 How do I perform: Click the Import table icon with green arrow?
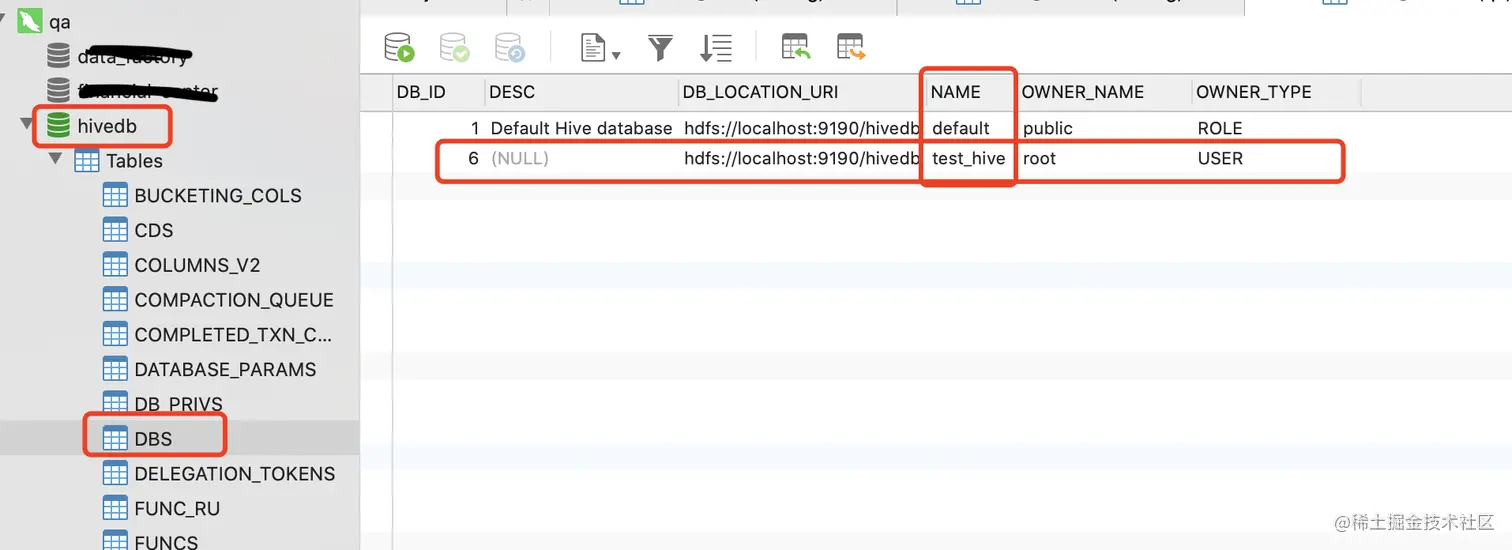(796, 47)
